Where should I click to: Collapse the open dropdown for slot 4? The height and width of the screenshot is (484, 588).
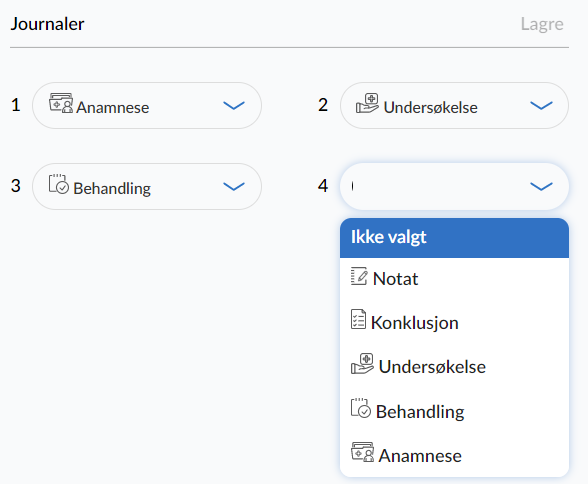tap(541, 186)
